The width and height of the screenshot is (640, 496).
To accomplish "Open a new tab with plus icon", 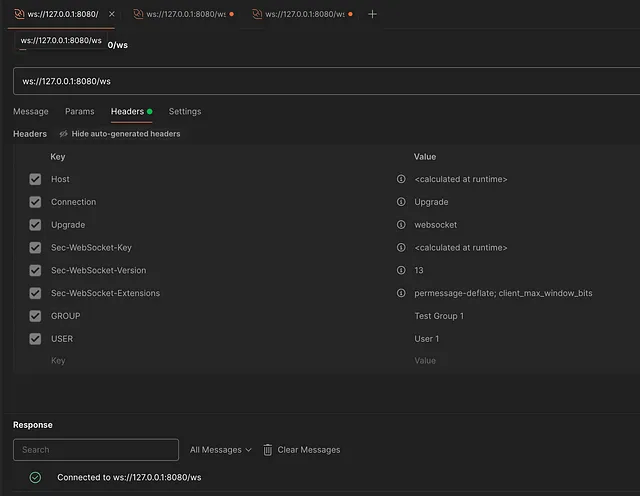I will (x=373, y=14).
